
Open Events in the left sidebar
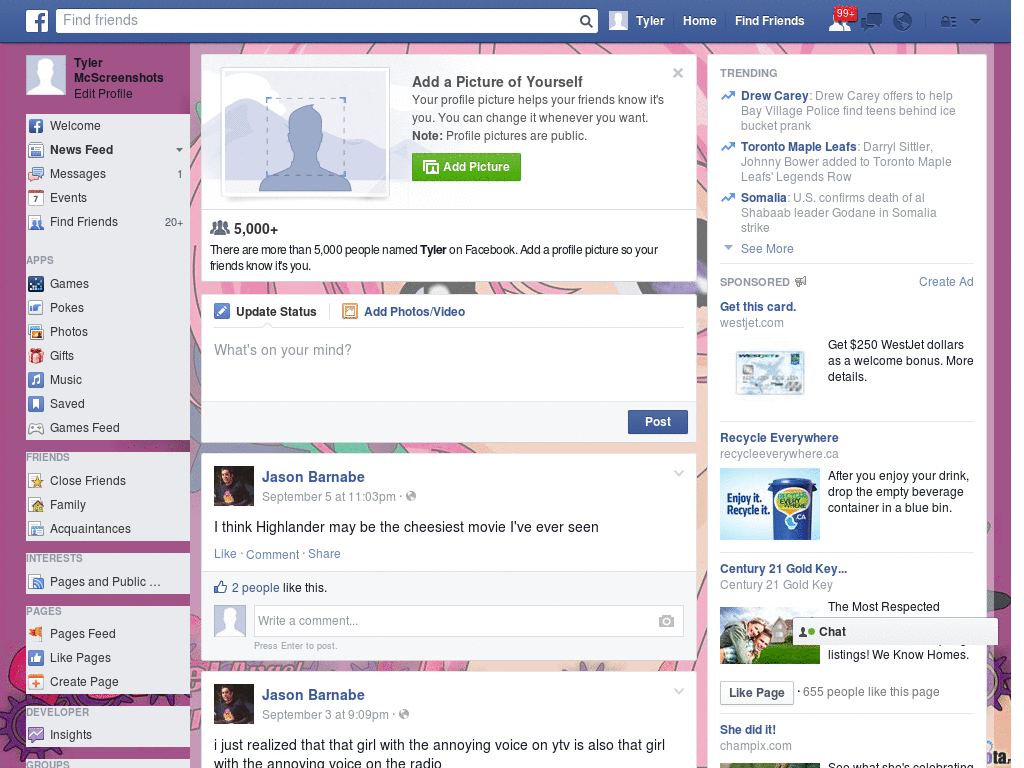pyautogui.click(x=68, y=198)
